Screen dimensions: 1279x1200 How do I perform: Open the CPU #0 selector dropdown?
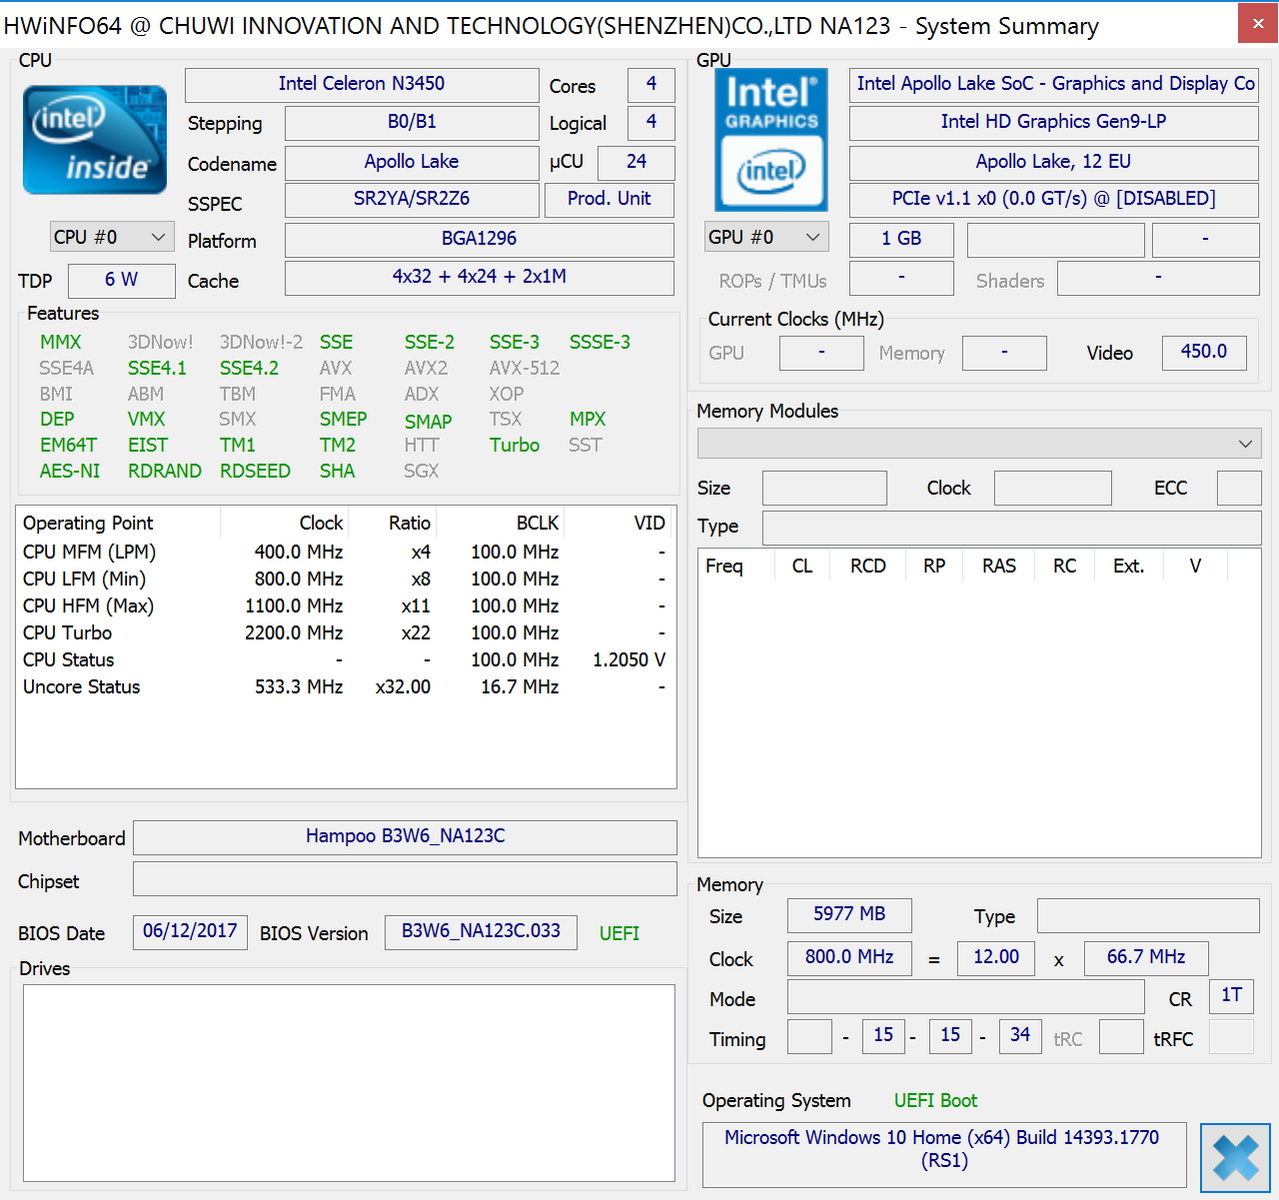(111, 237)
